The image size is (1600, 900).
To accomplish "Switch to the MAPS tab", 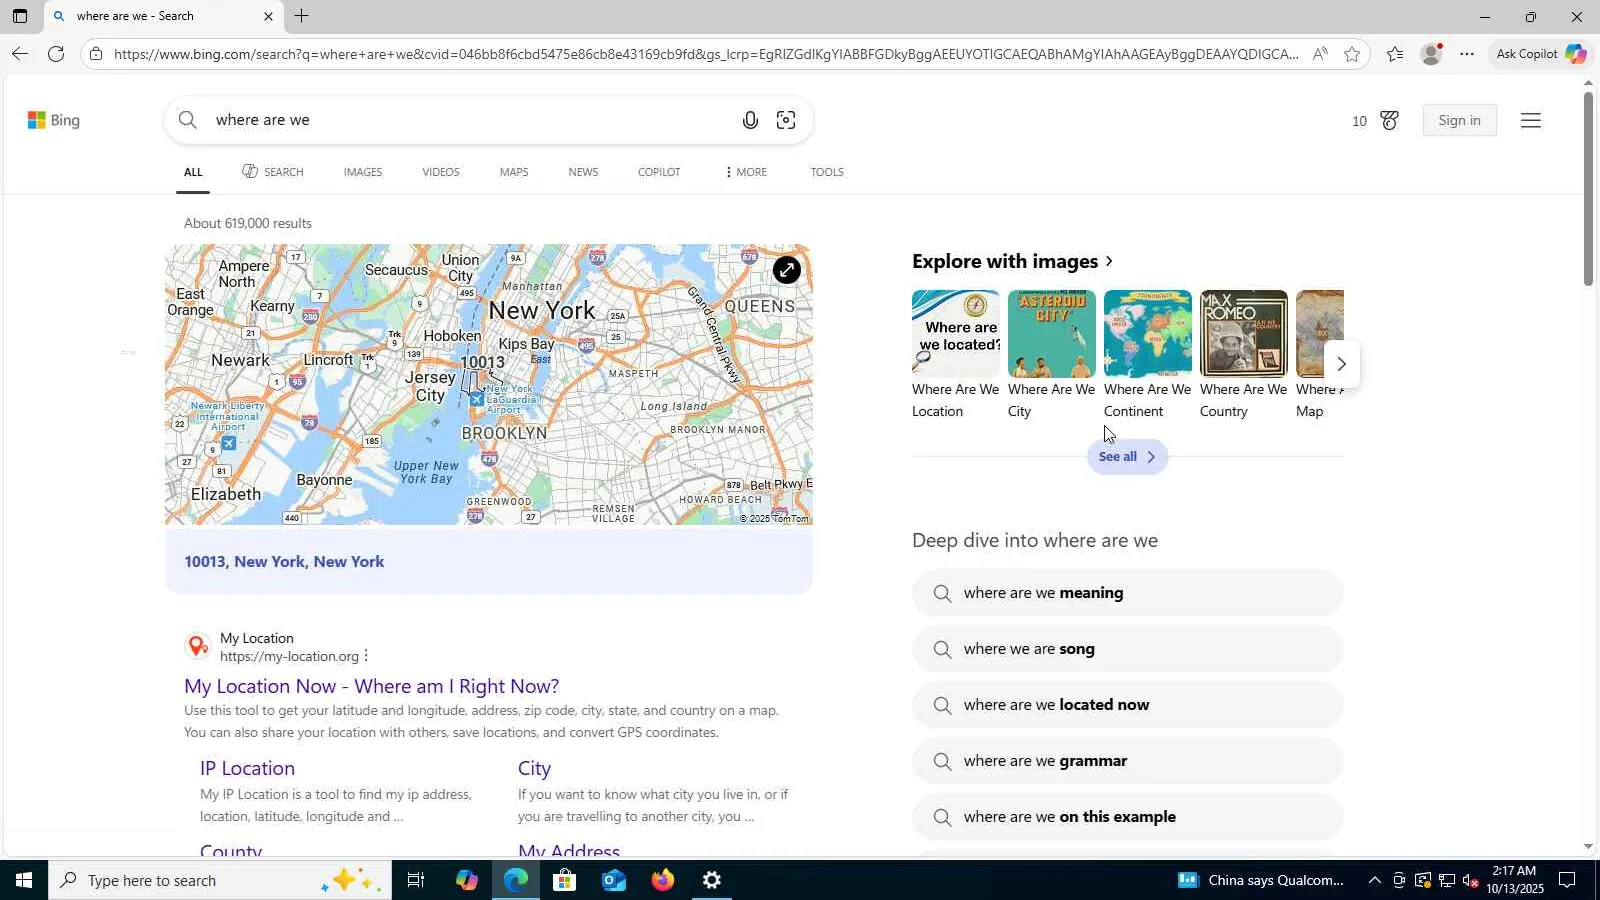I will [514, 172].
